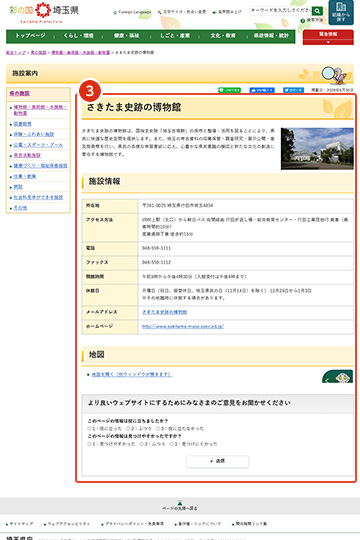360x540 pixels.
Task: Open the 組織から探す building icon
Action: [x=341, y=12]
